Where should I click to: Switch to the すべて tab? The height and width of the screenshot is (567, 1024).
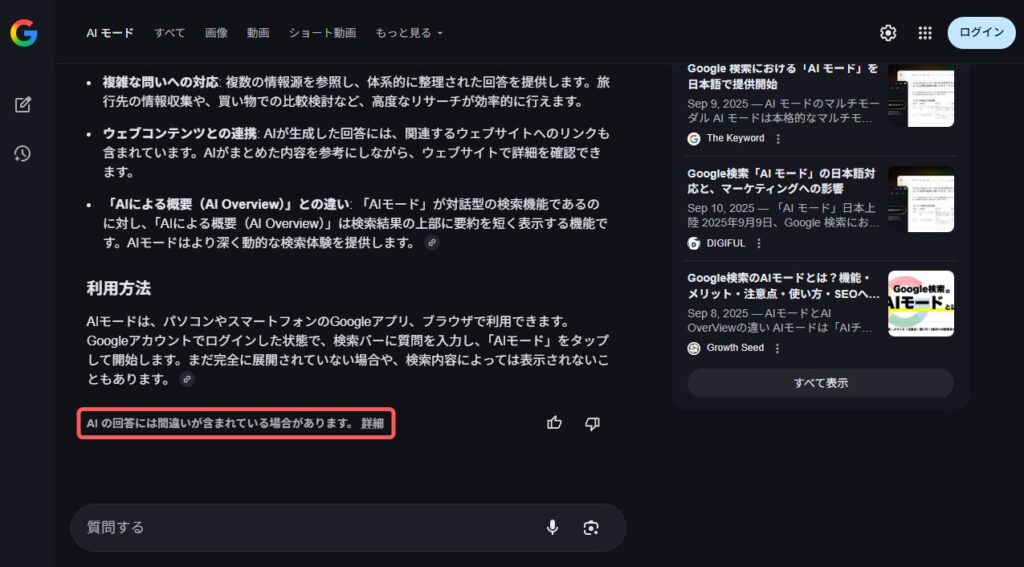[x=170, y=33]
